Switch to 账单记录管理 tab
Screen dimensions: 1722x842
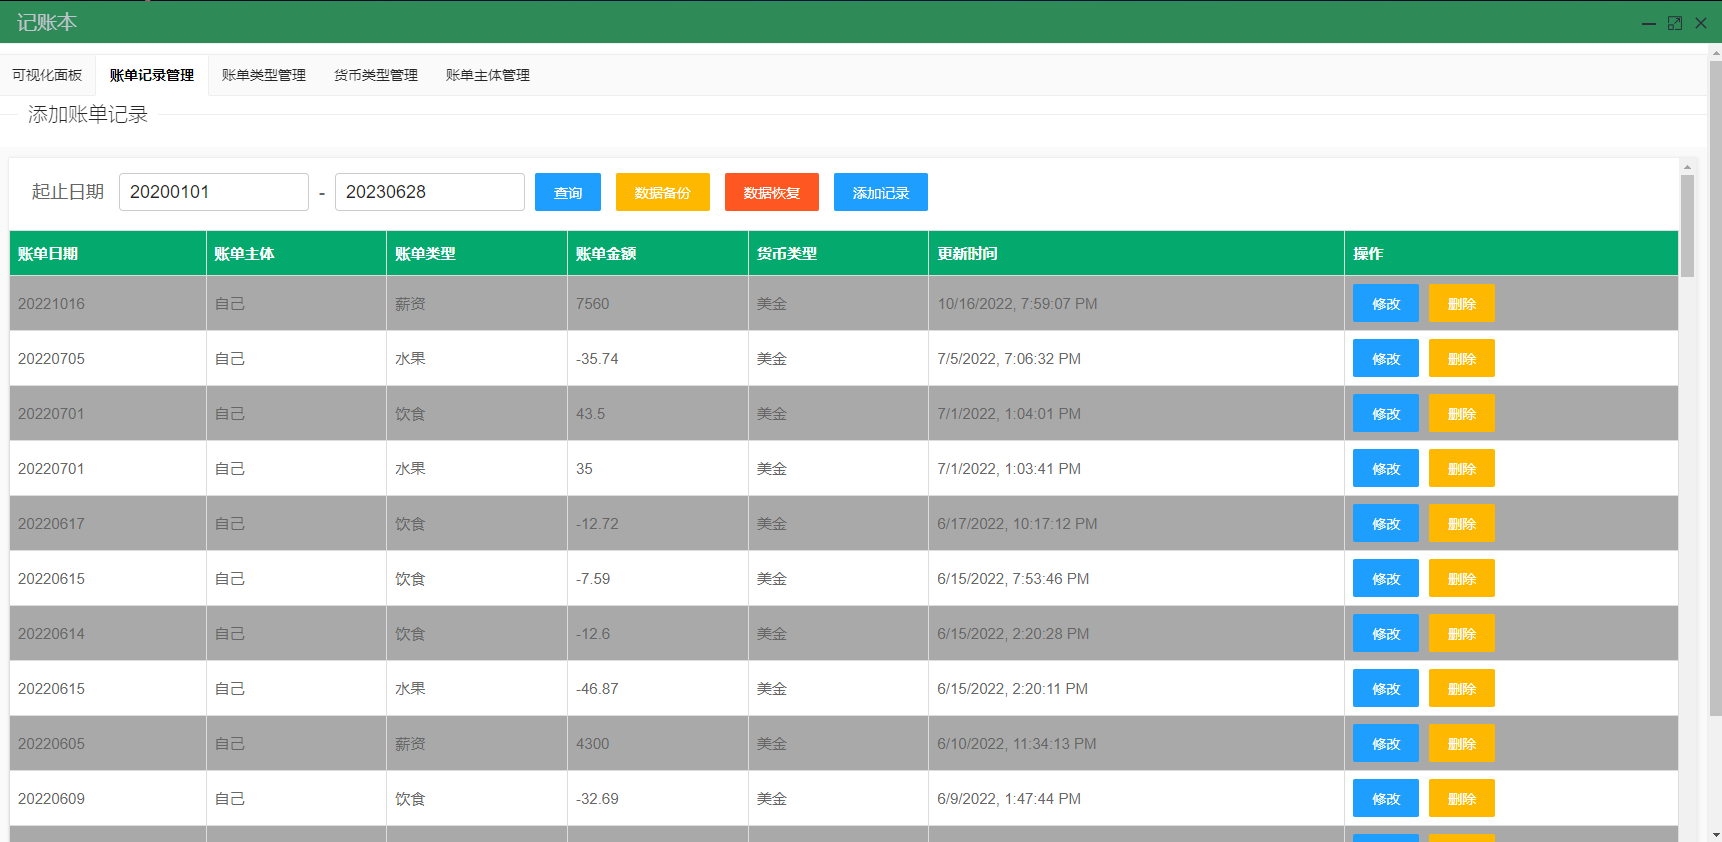[152, 75]
